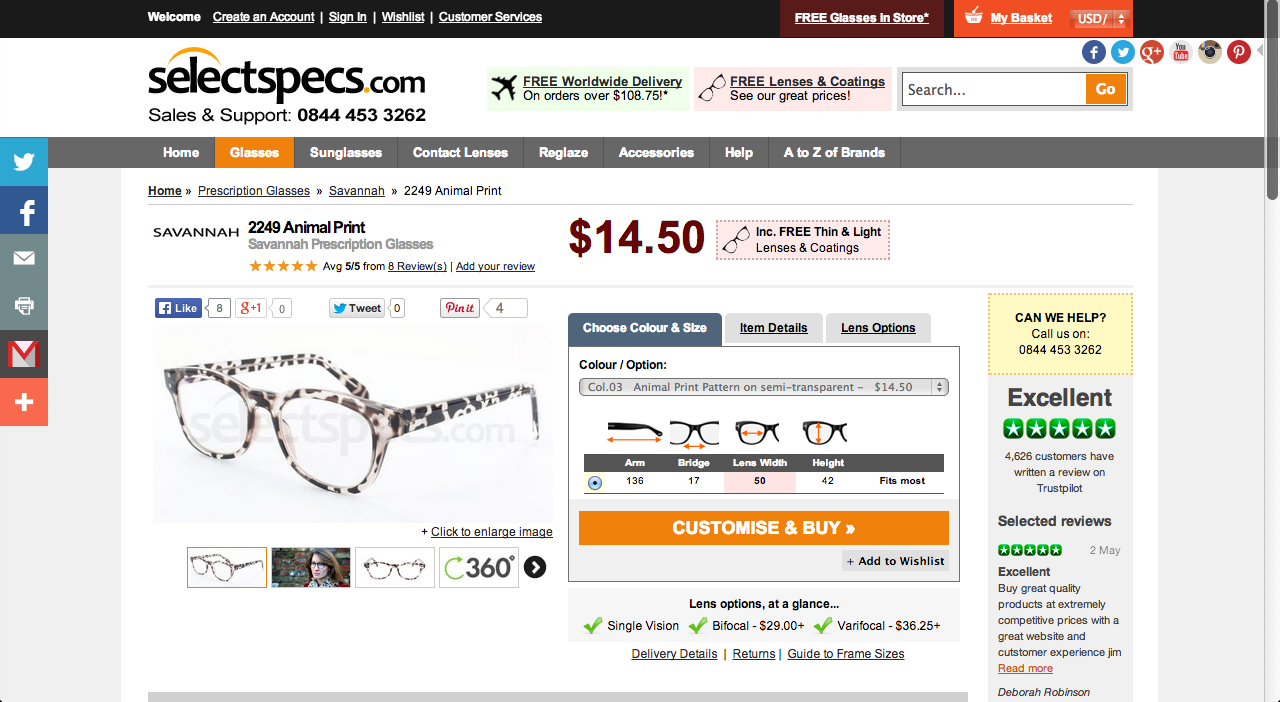Open the USD currency selector

coord(1100,19)
